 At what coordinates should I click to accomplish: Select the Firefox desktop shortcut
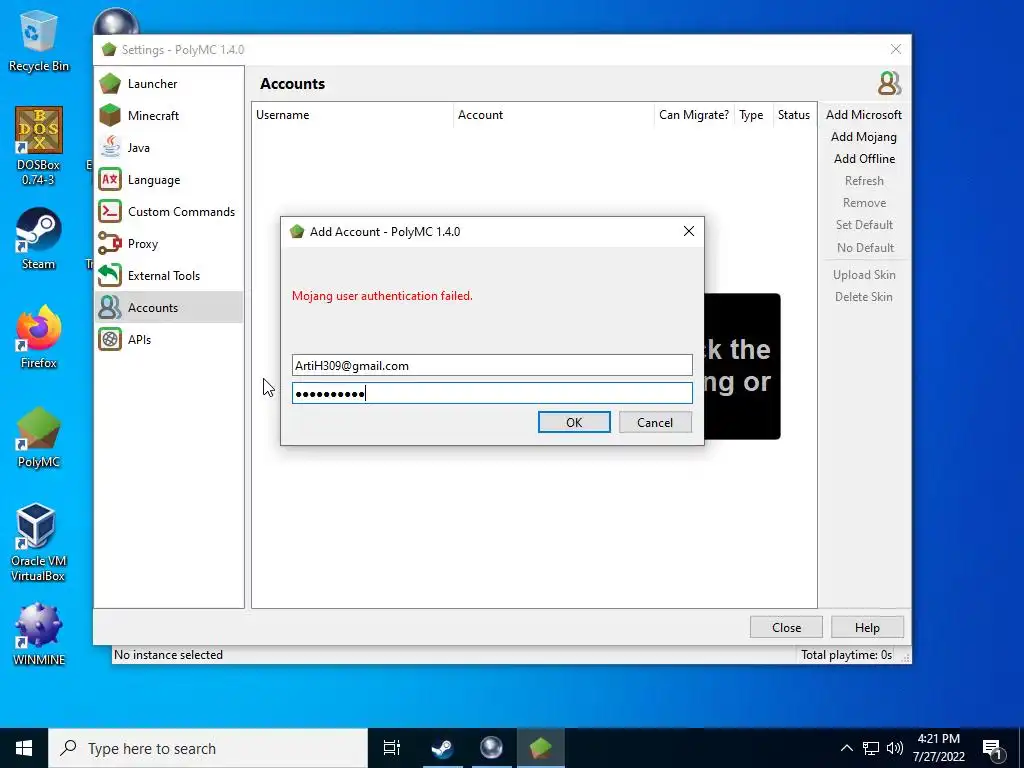[x=39, y=338]
